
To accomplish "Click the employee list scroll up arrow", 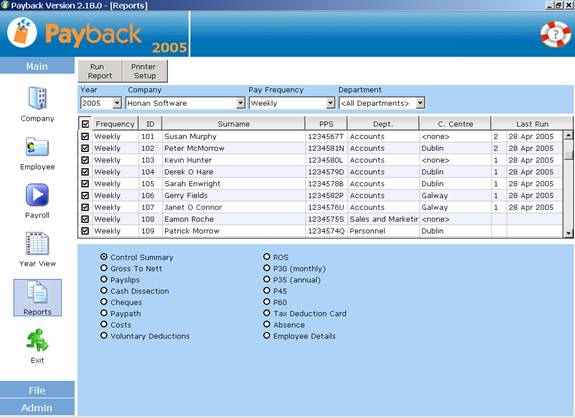I will tap(568, 135).
